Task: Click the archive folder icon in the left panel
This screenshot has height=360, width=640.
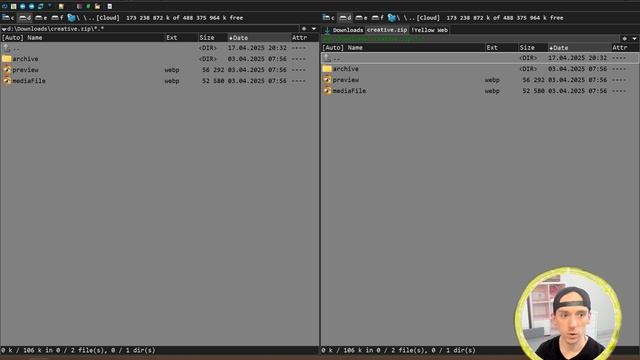Action: (x=7, y=59)
